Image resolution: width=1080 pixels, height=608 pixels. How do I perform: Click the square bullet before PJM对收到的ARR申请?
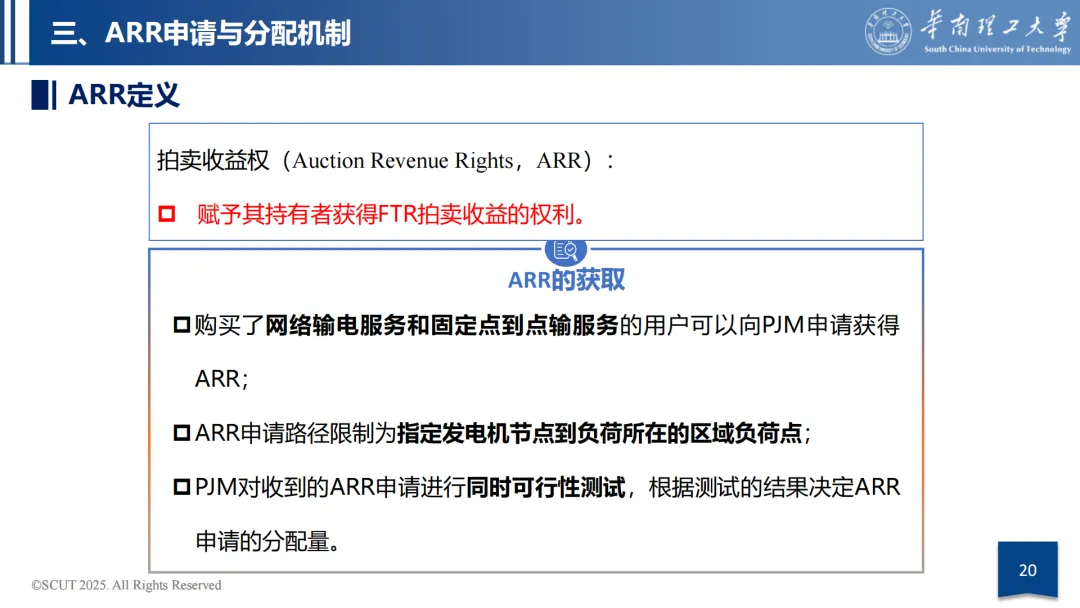coord(182,488)
